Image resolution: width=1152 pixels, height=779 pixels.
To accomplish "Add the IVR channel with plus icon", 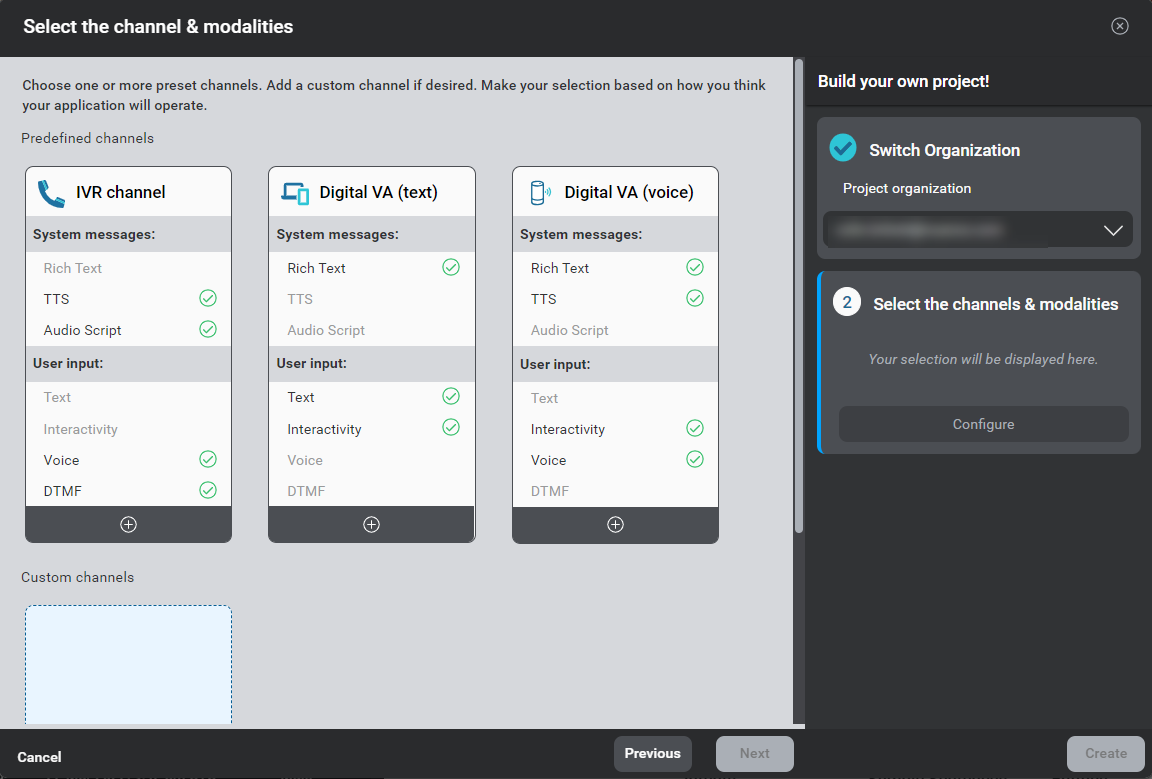I will 128,525.
